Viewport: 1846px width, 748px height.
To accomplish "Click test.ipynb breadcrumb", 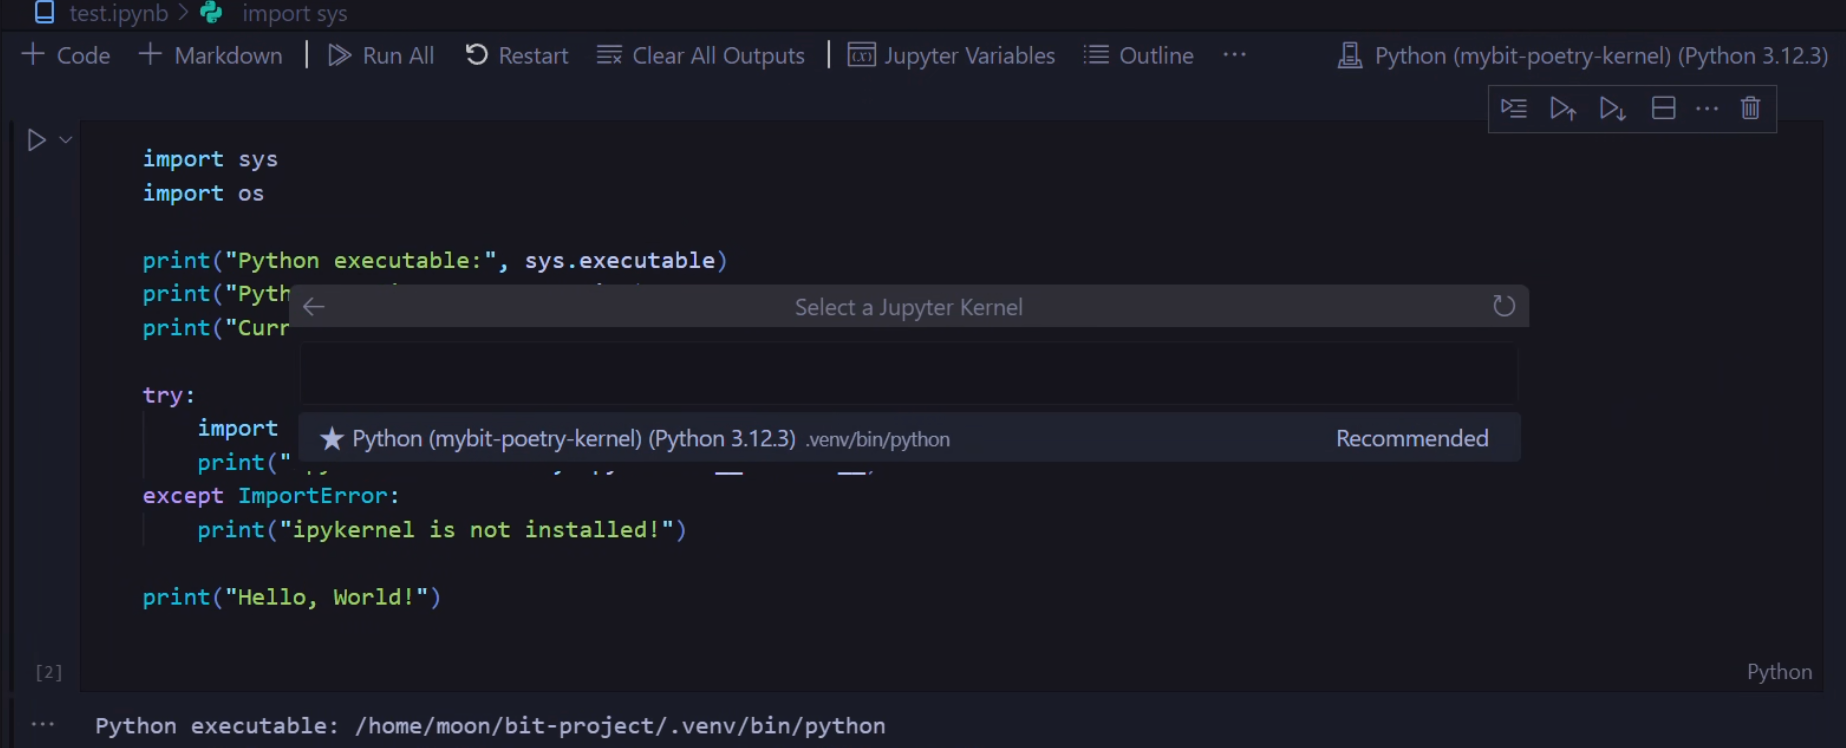I will pyautogui.click(x=119, y=13).
